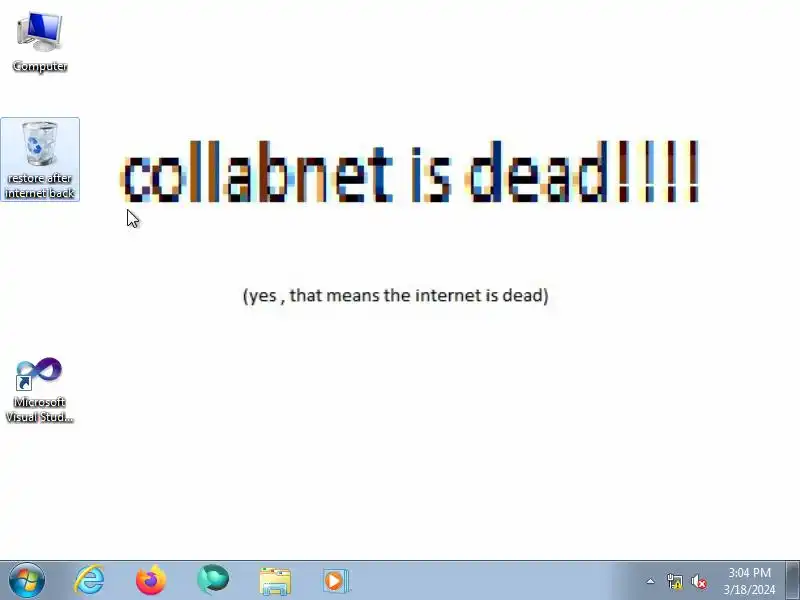Click the 'collabnet is dead!!!!' wallpaper text
Viewport: 800px width, 600px height.
click(410, 171)
